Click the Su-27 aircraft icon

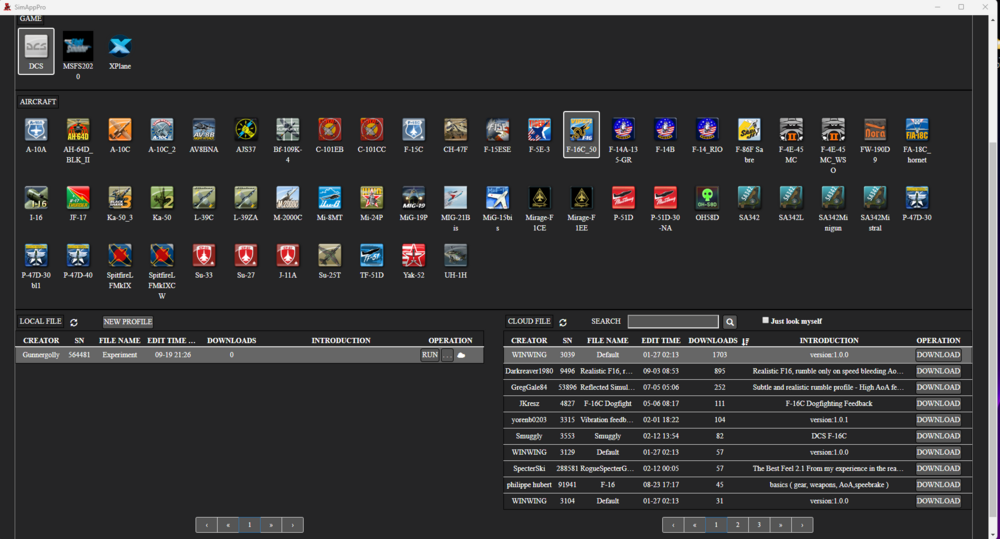tap(245, 255)
